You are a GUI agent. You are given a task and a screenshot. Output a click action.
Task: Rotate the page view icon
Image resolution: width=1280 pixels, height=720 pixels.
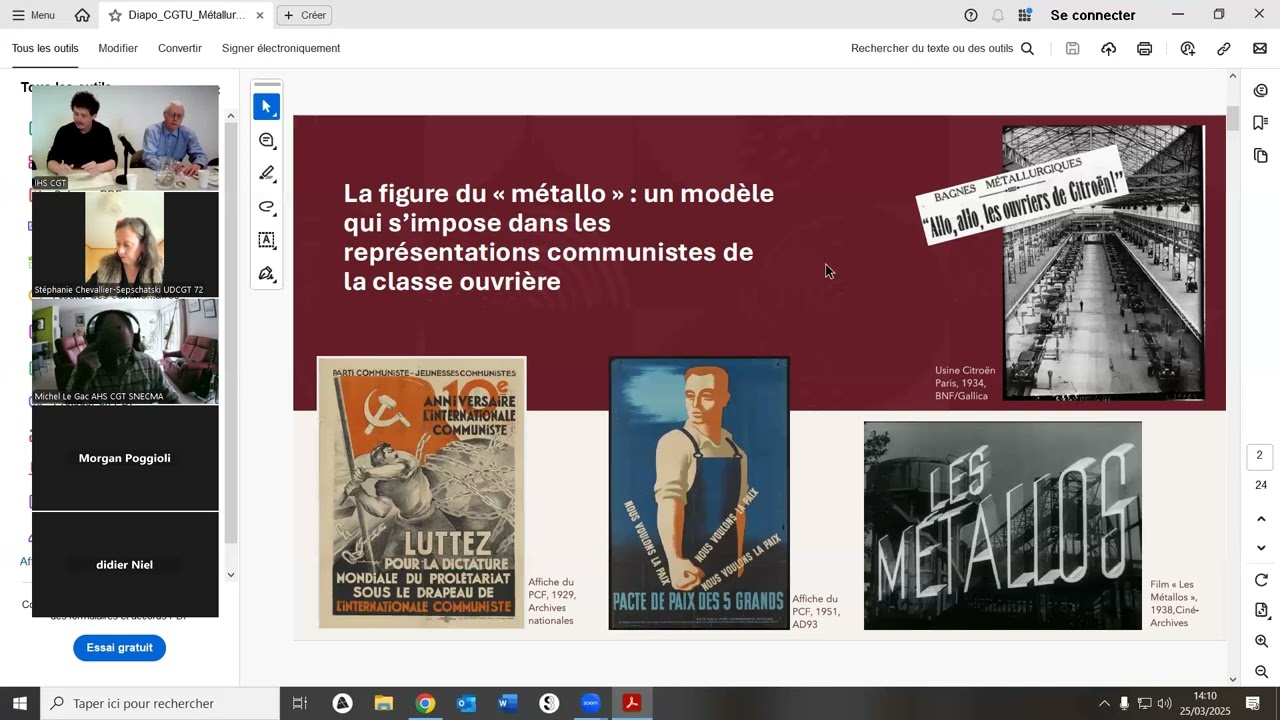(1261, 580)
